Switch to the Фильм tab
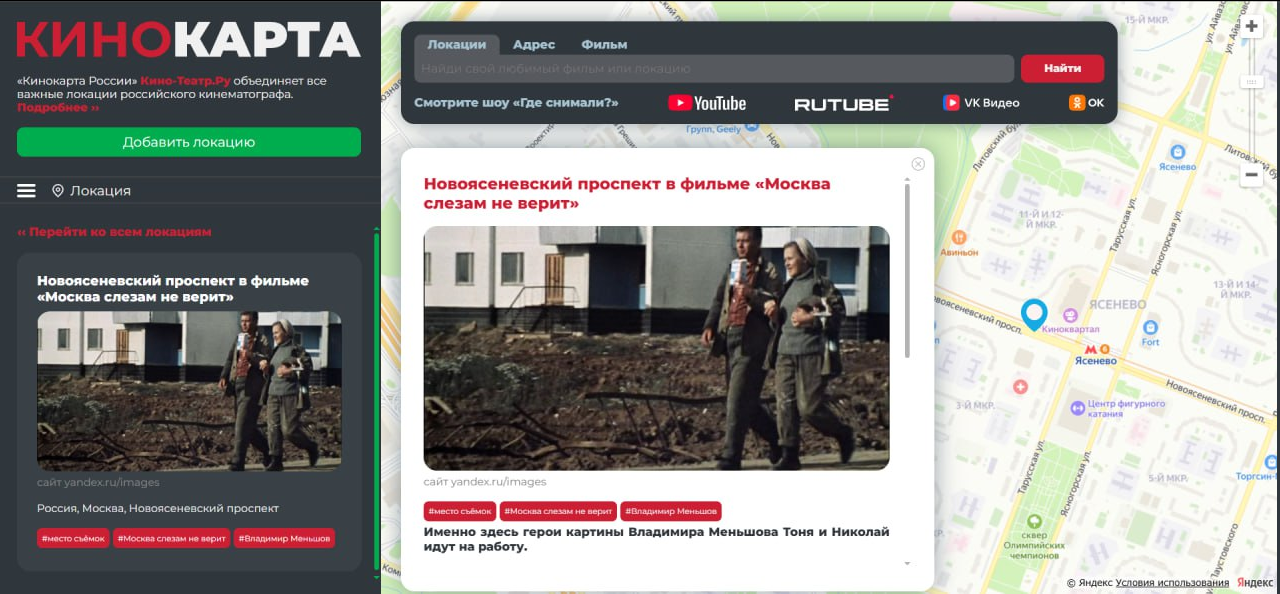1280x594 pixels. pos(604,44)
